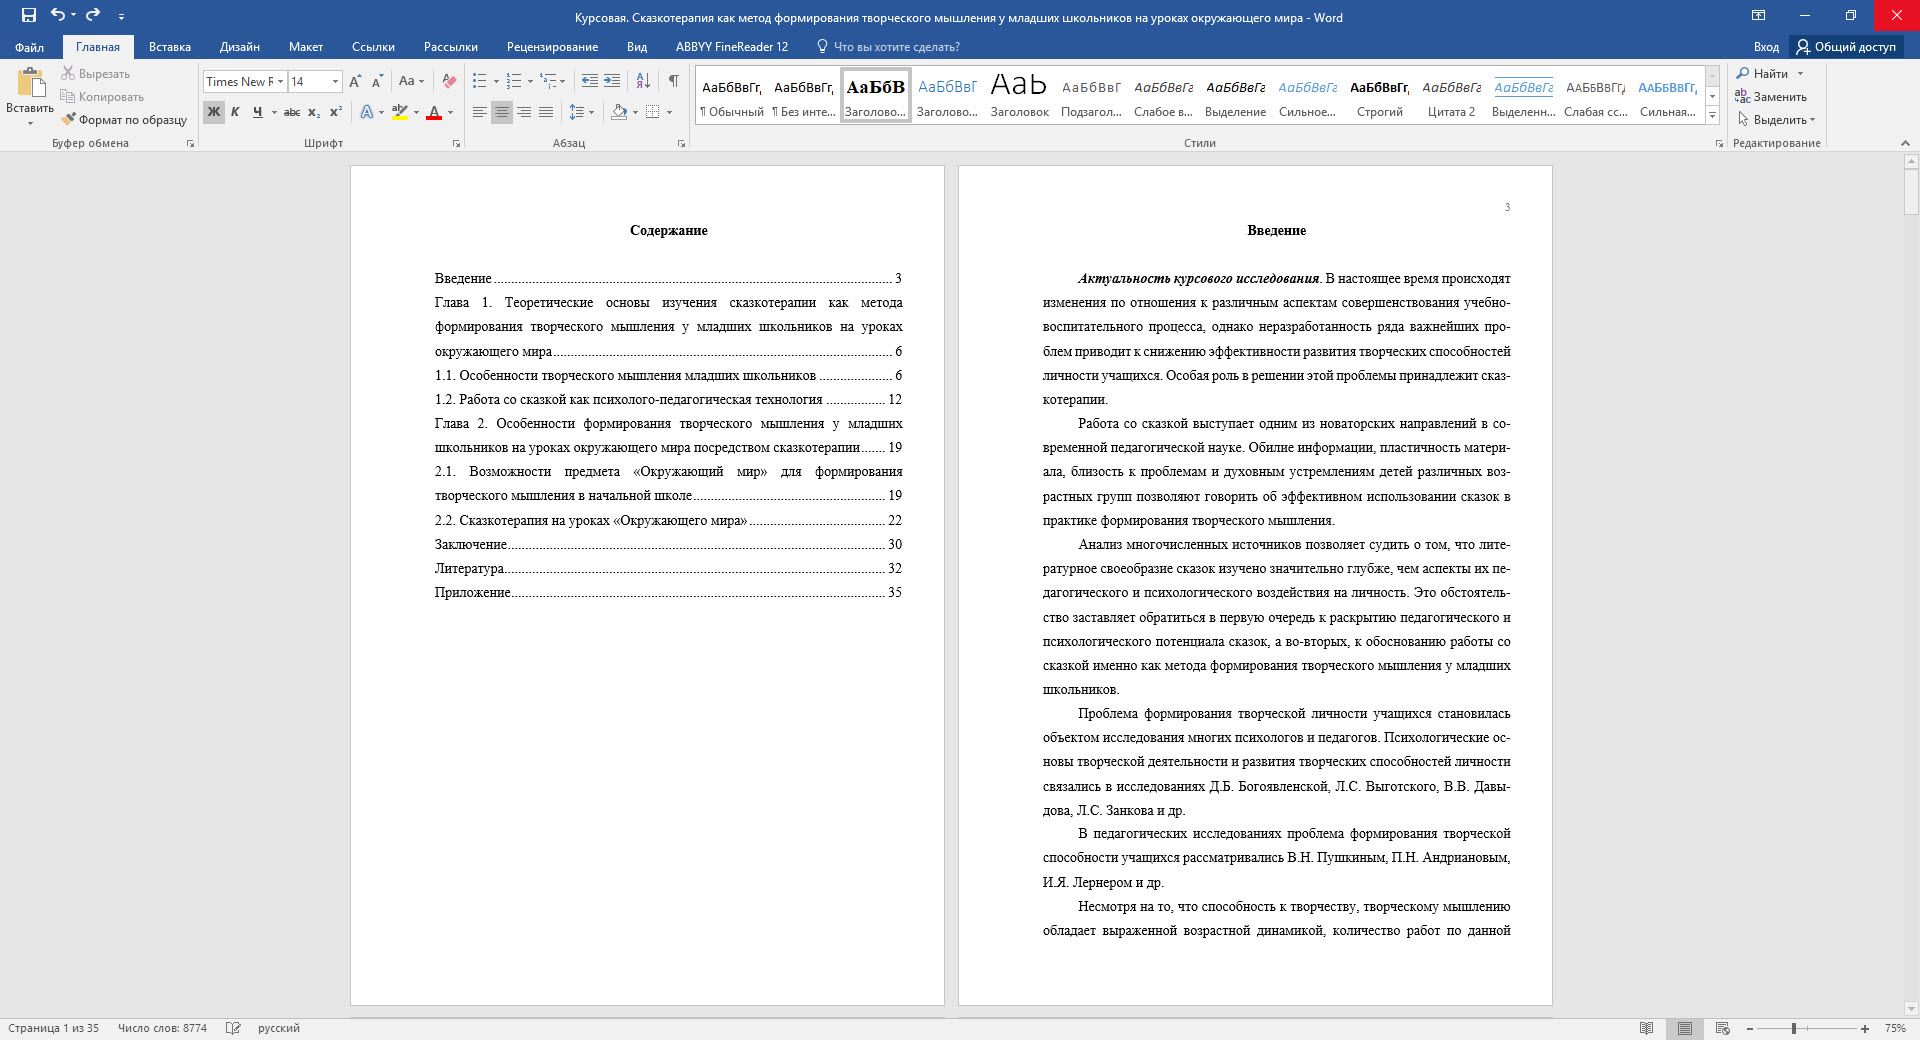The width and height of the screenshot is (1920, 1040).
Task: Open the Change Case (Аа) dropdown
Action: pyautogui.click(x=411, y=82)
